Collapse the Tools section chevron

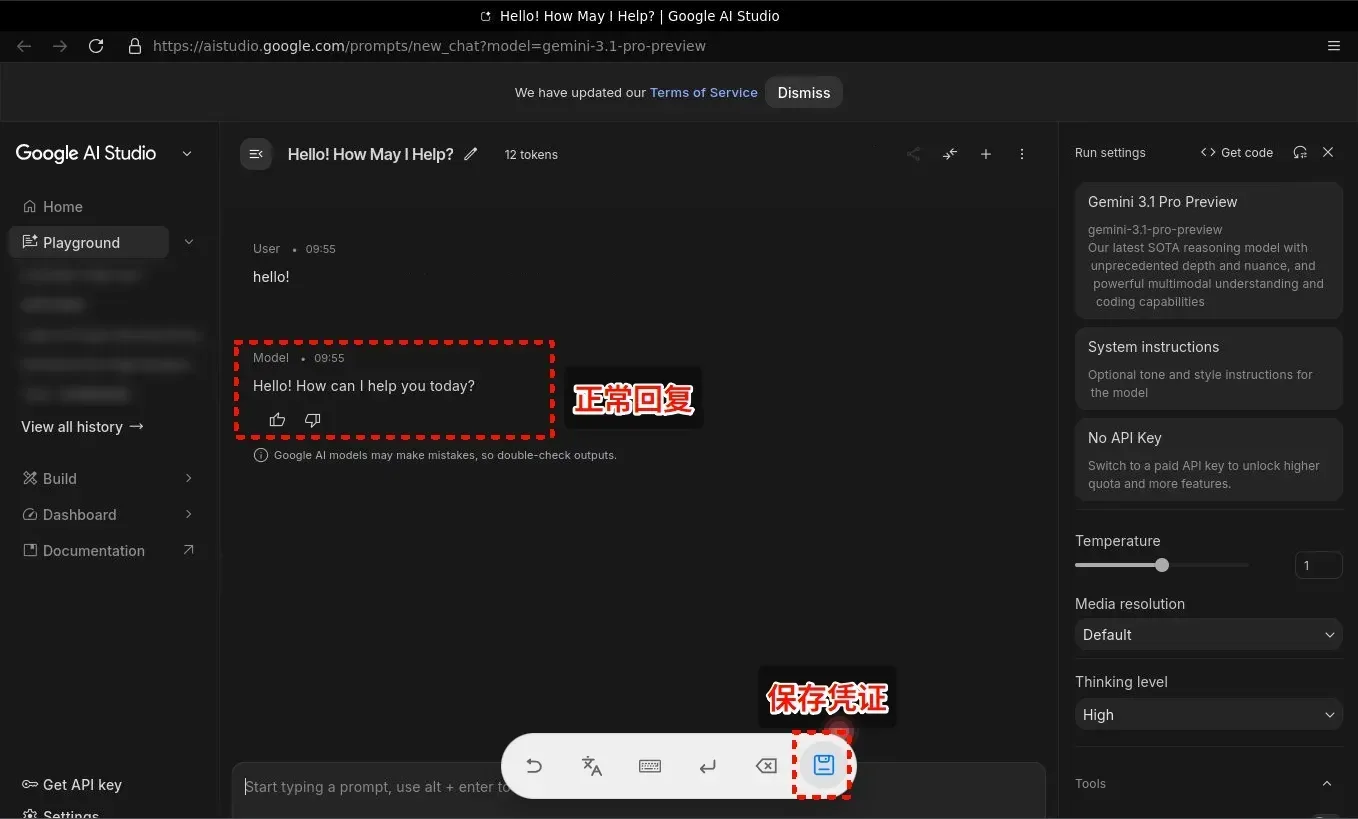1327,784
